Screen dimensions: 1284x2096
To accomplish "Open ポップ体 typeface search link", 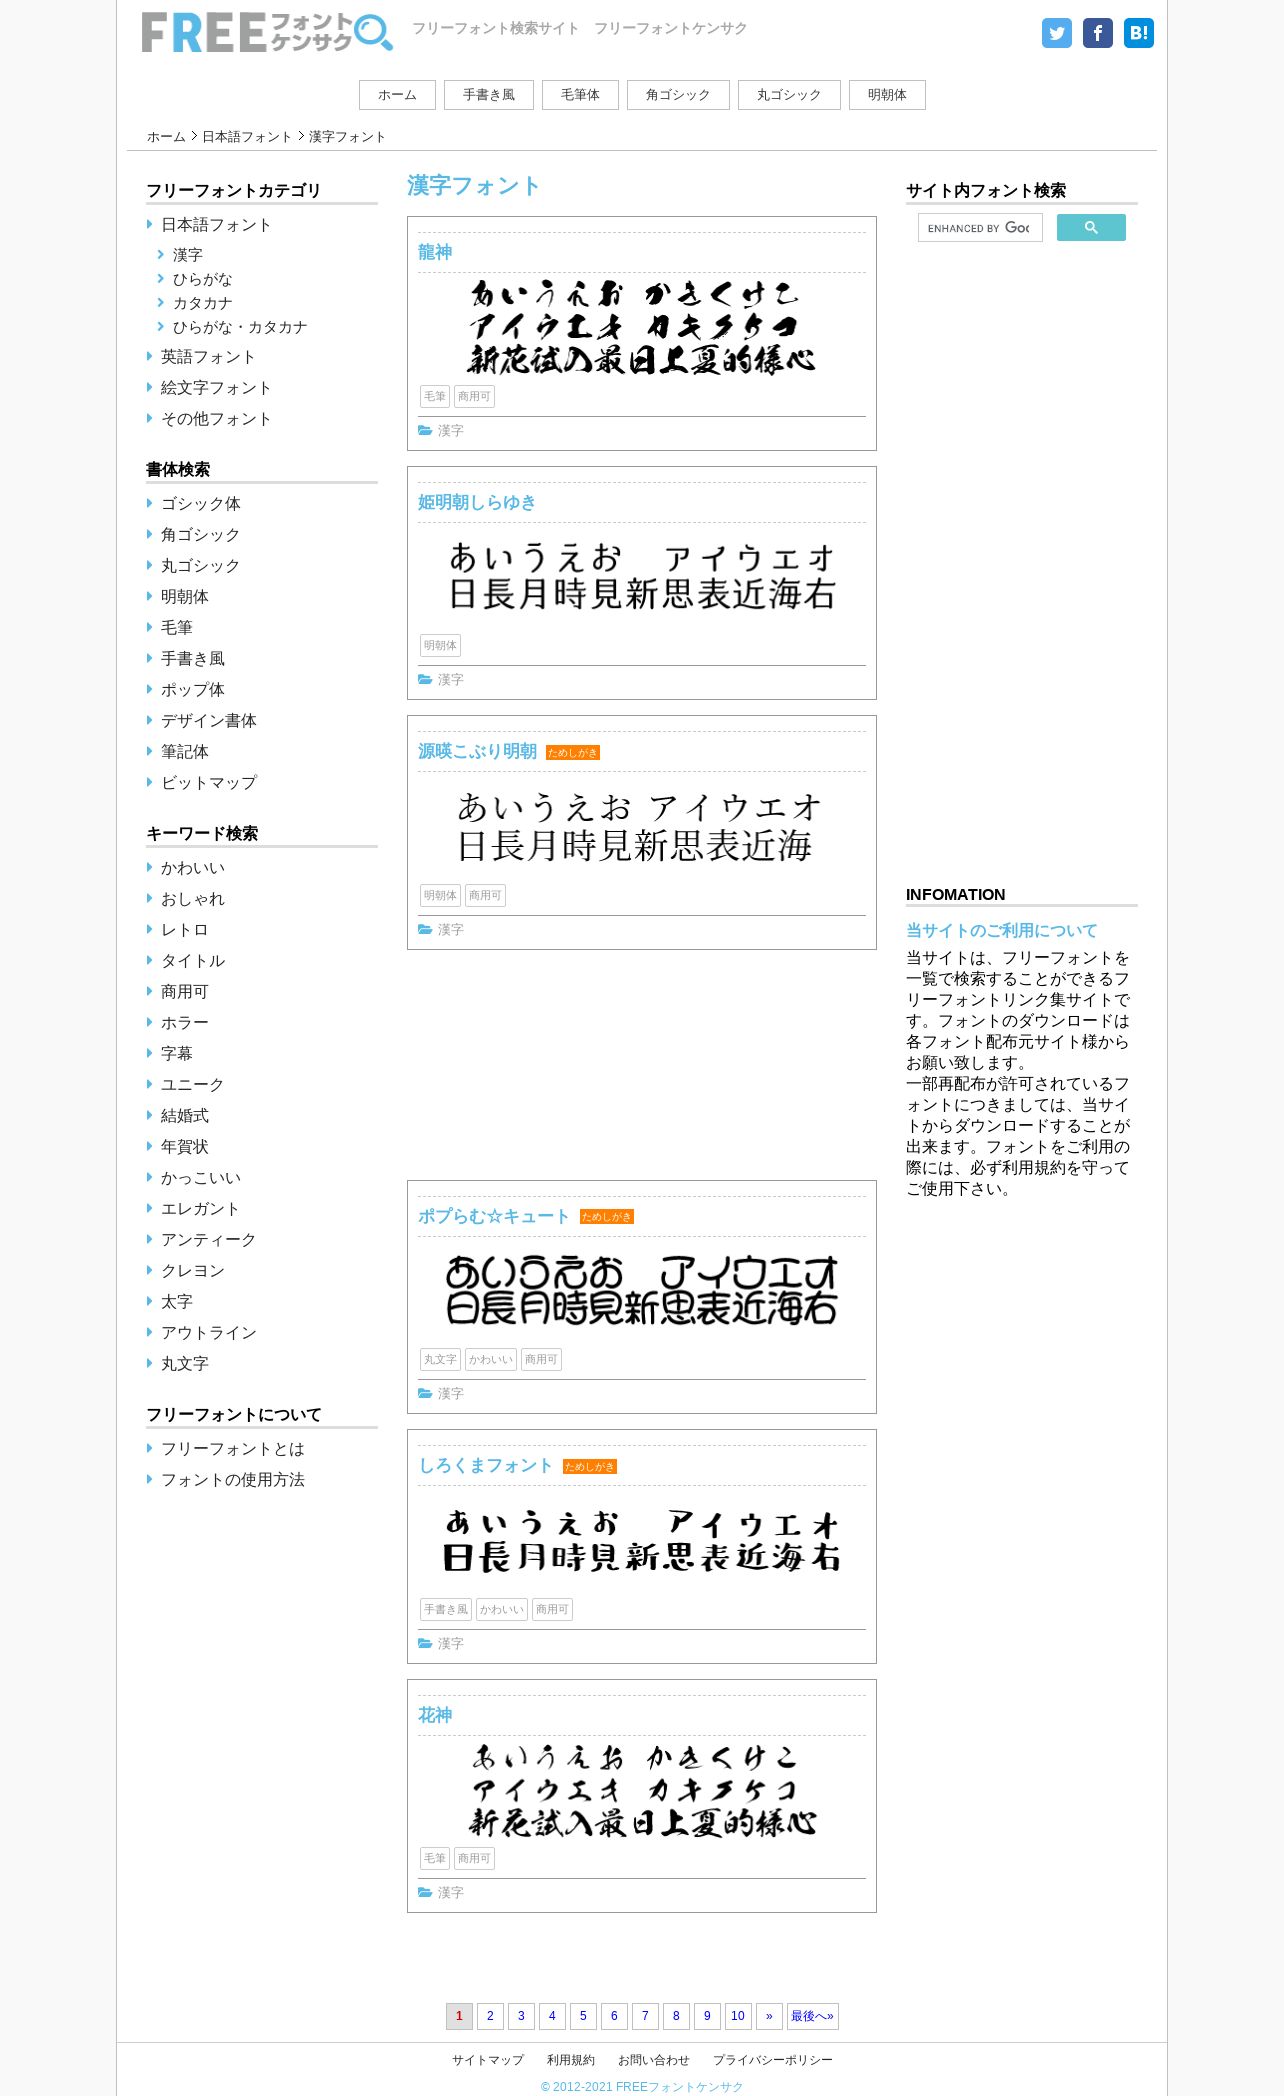I will [x=193, y=690].
